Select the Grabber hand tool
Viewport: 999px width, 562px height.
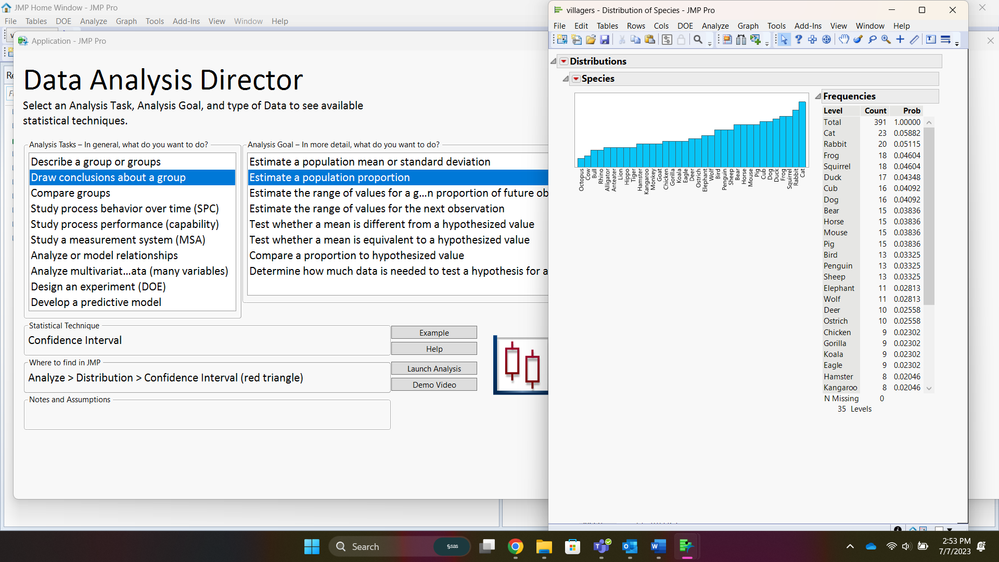844,40
